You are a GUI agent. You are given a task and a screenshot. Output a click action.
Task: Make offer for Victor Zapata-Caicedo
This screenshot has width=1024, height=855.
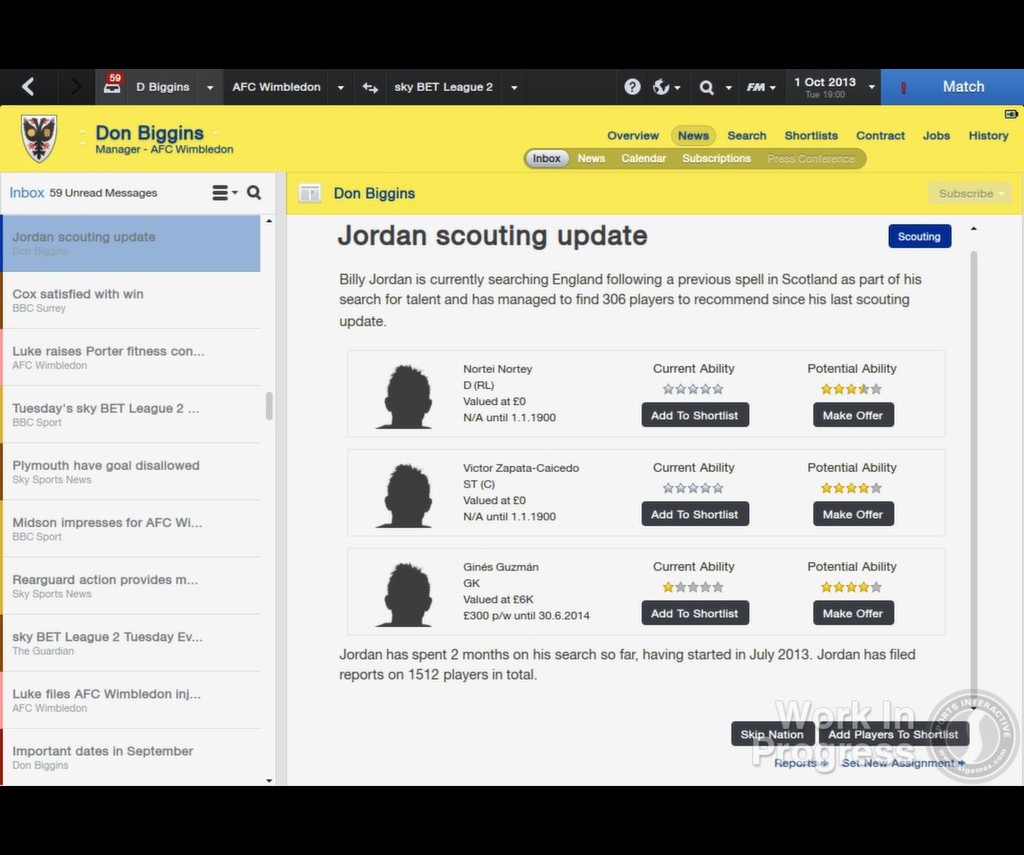[852, 514]
